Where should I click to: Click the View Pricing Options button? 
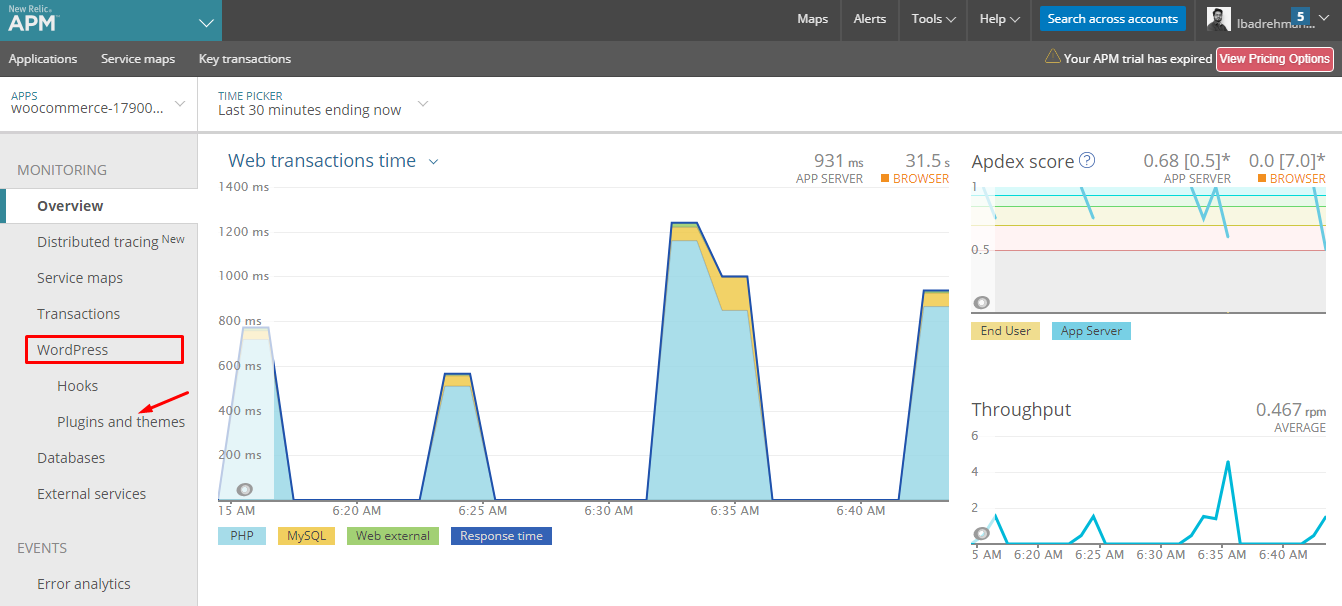point(1275,58)
